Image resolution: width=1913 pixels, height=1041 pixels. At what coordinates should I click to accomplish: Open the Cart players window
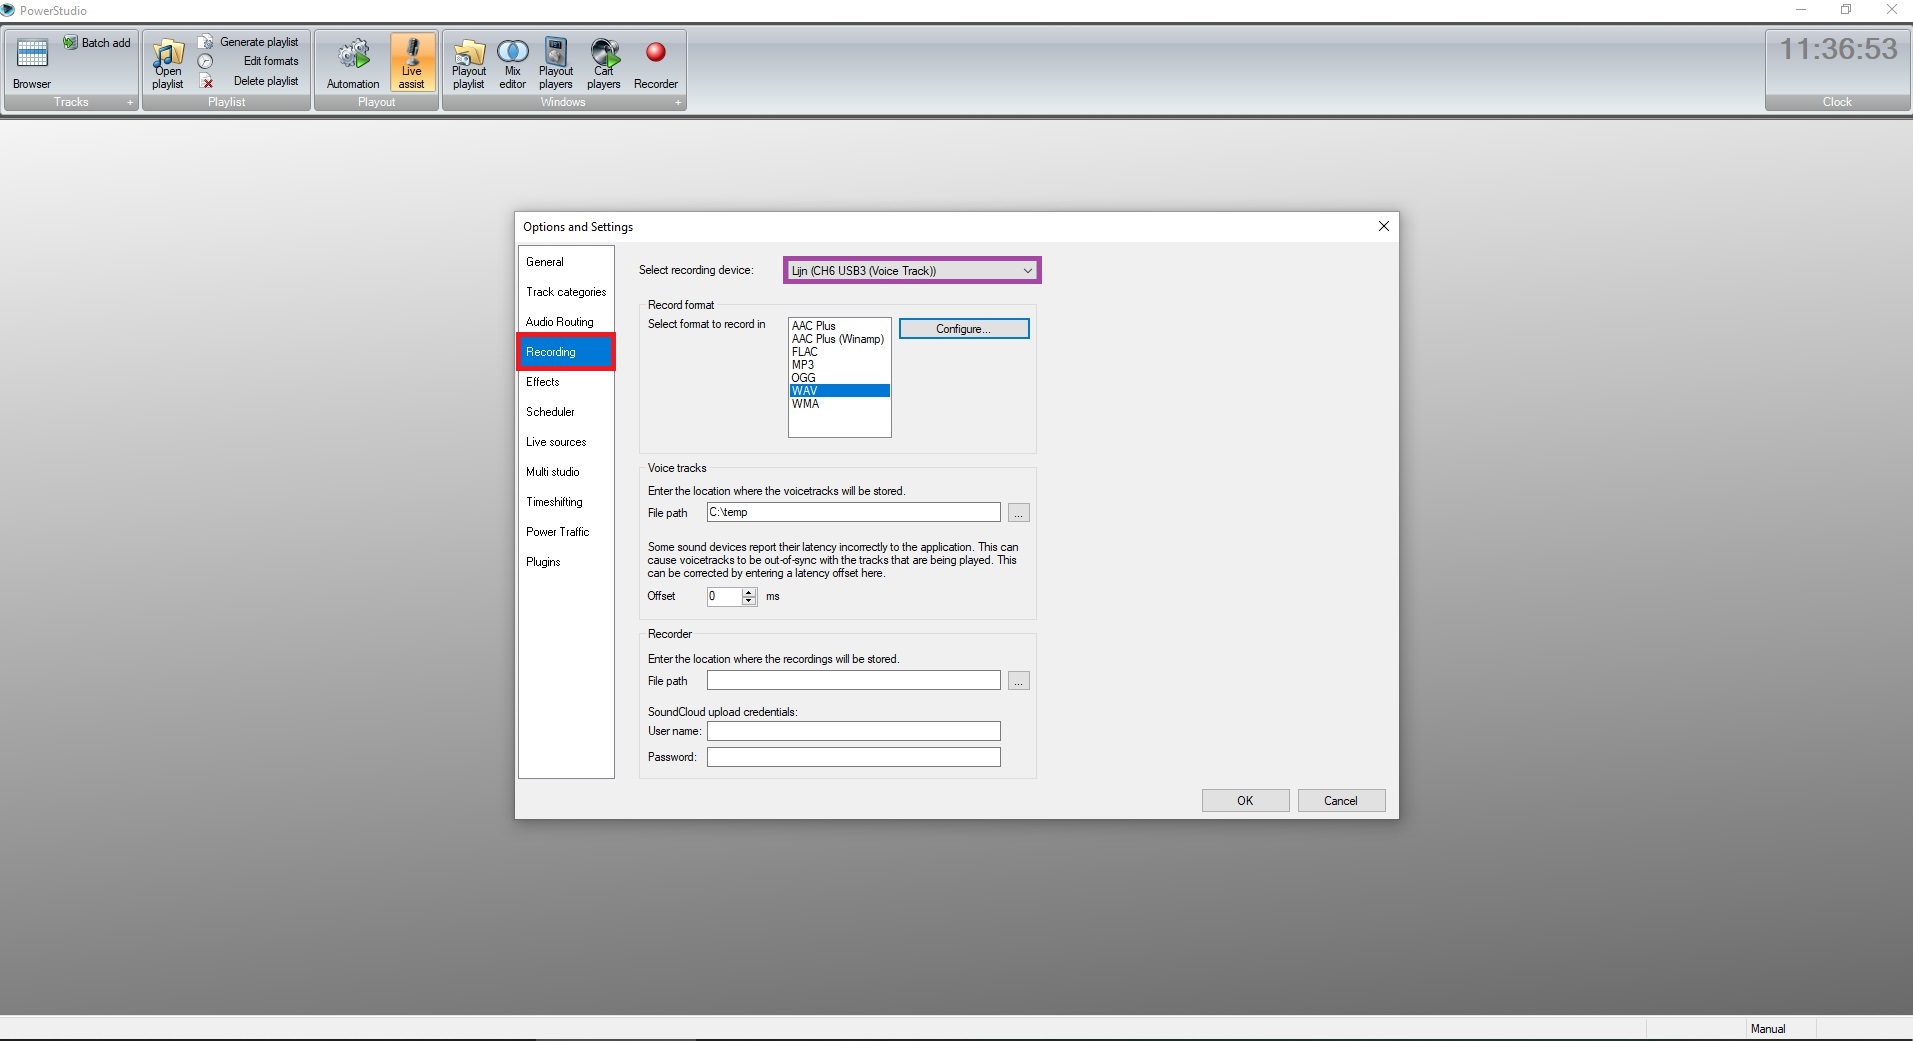point(604,63)
